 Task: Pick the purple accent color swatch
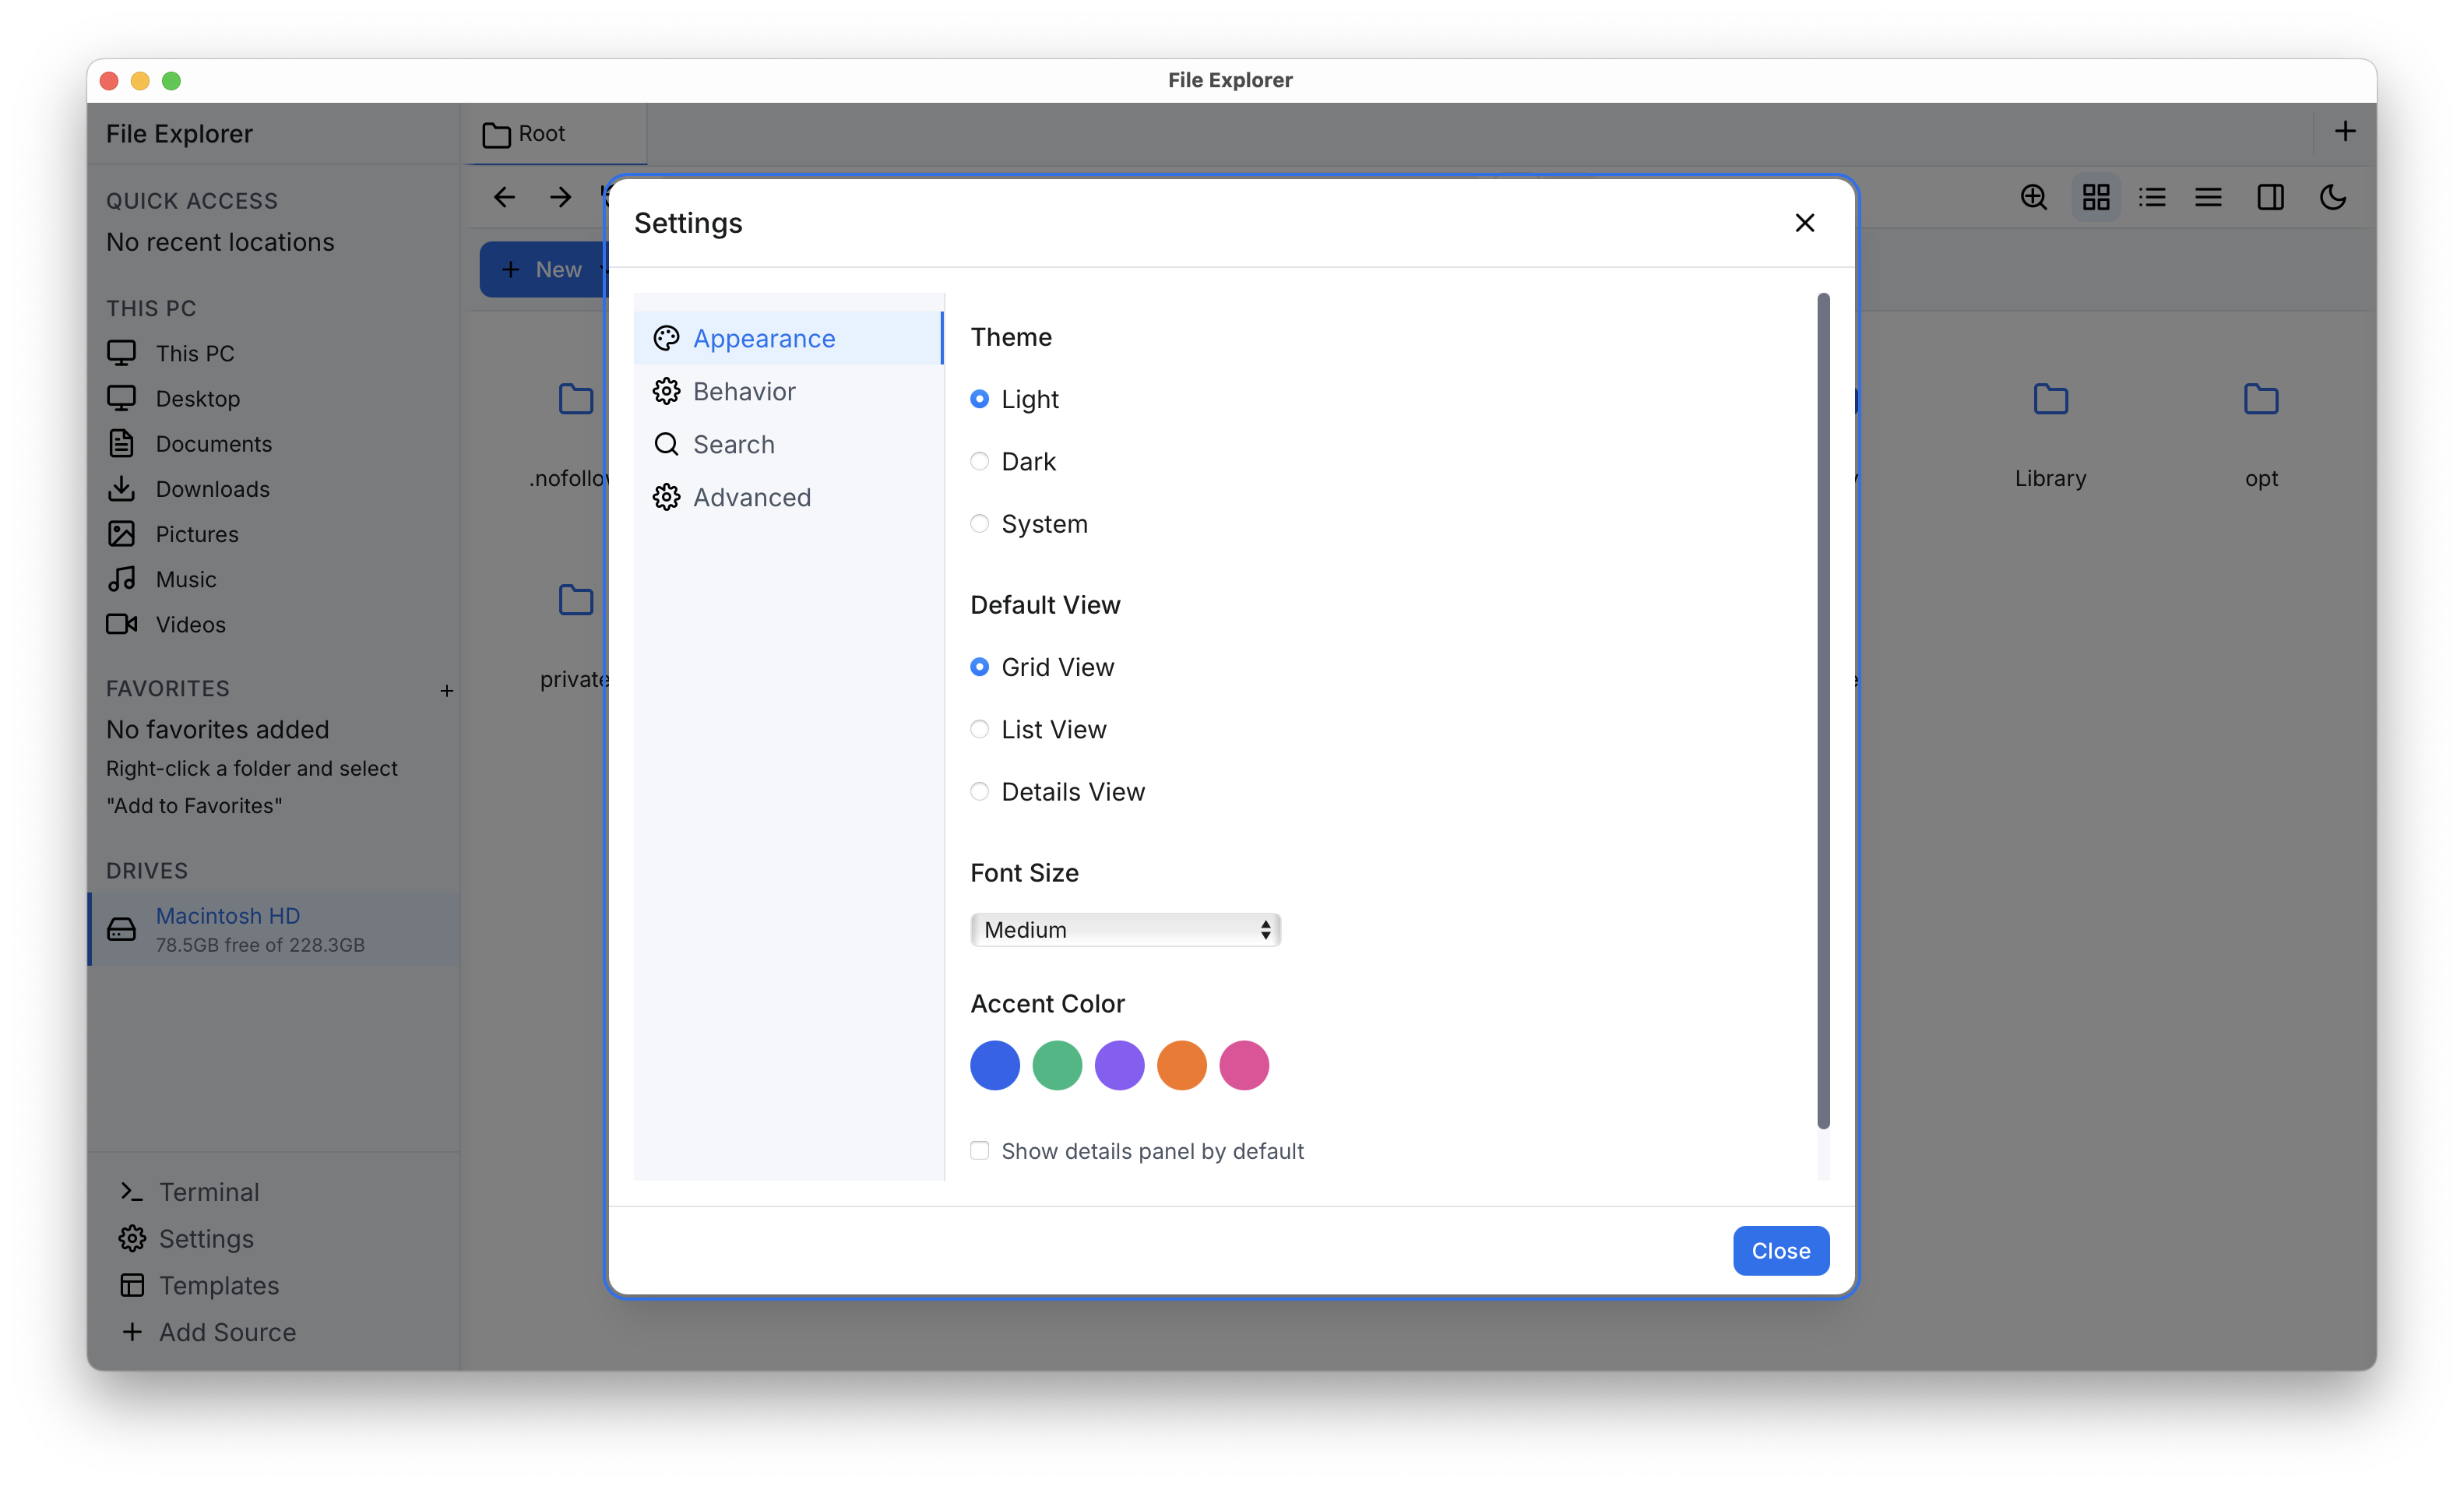point(1119,1065)
